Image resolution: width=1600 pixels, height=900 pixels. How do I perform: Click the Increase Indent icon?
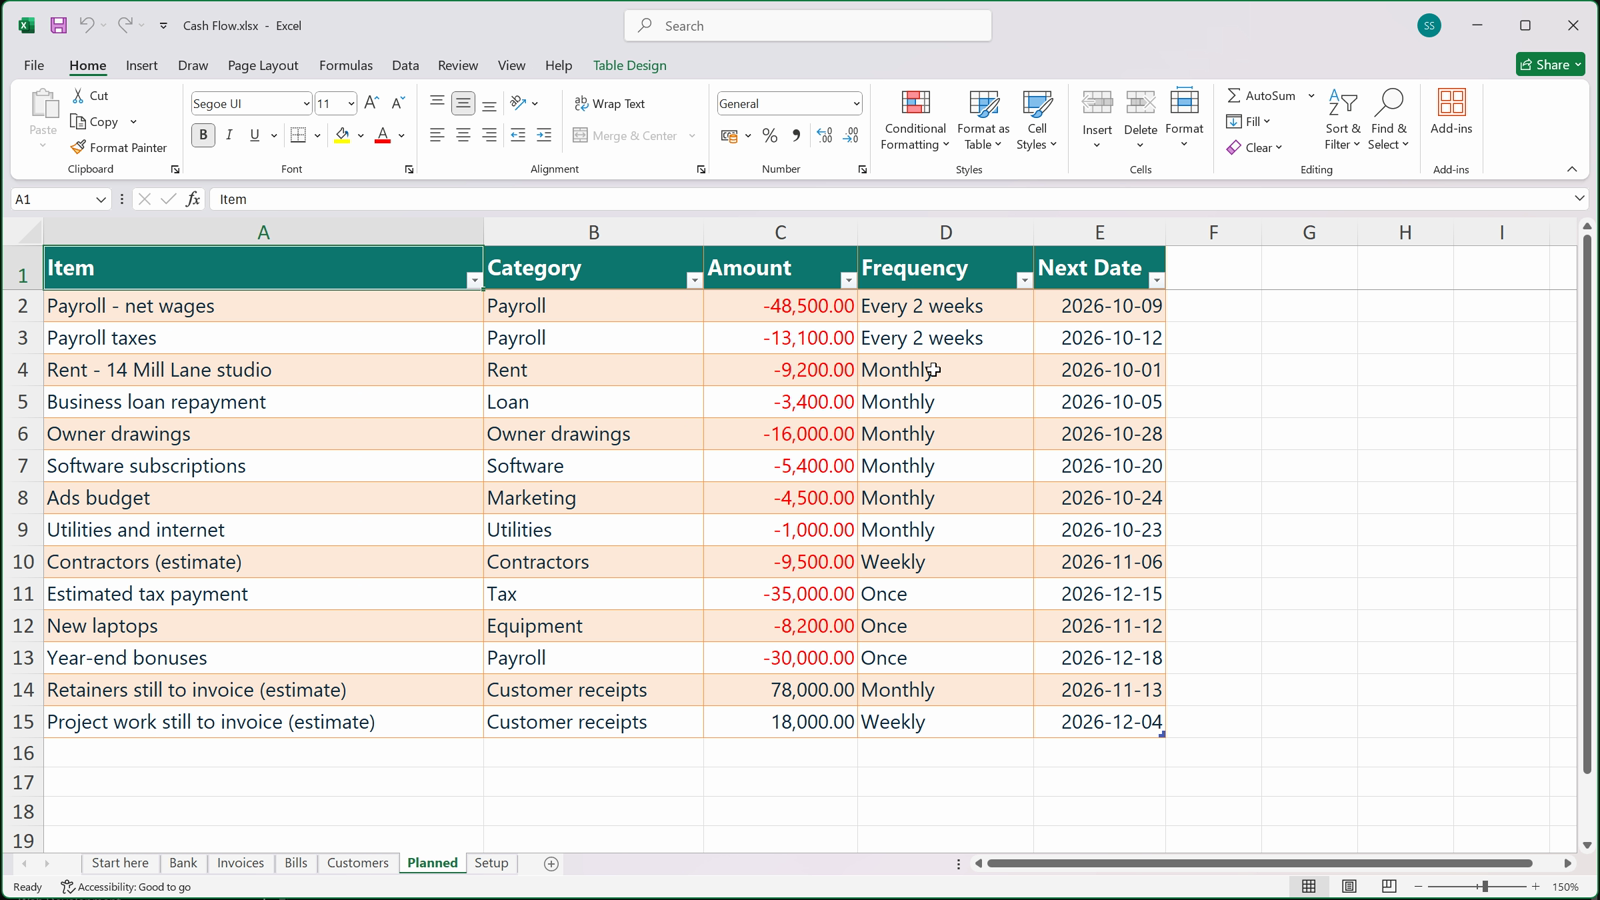(x=544, y=135)
